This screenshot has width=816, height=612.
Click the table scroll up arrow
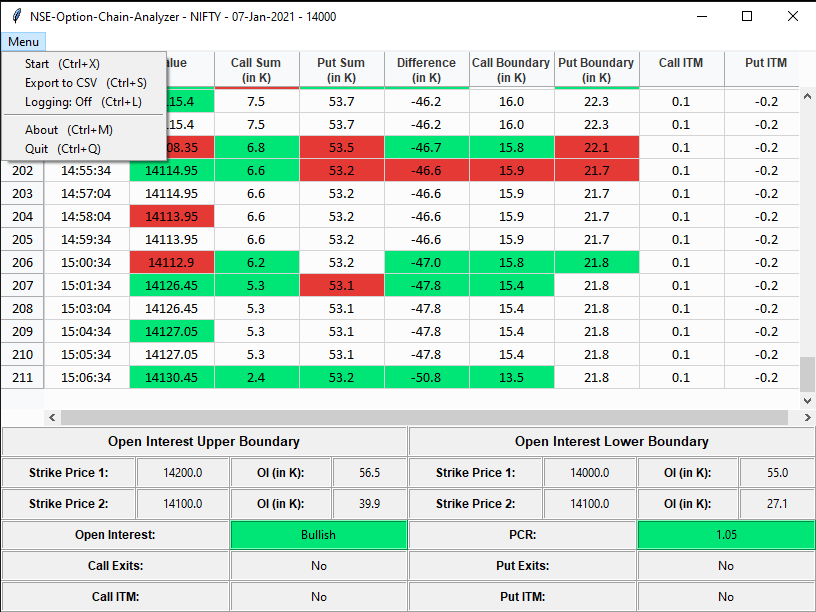807,96
